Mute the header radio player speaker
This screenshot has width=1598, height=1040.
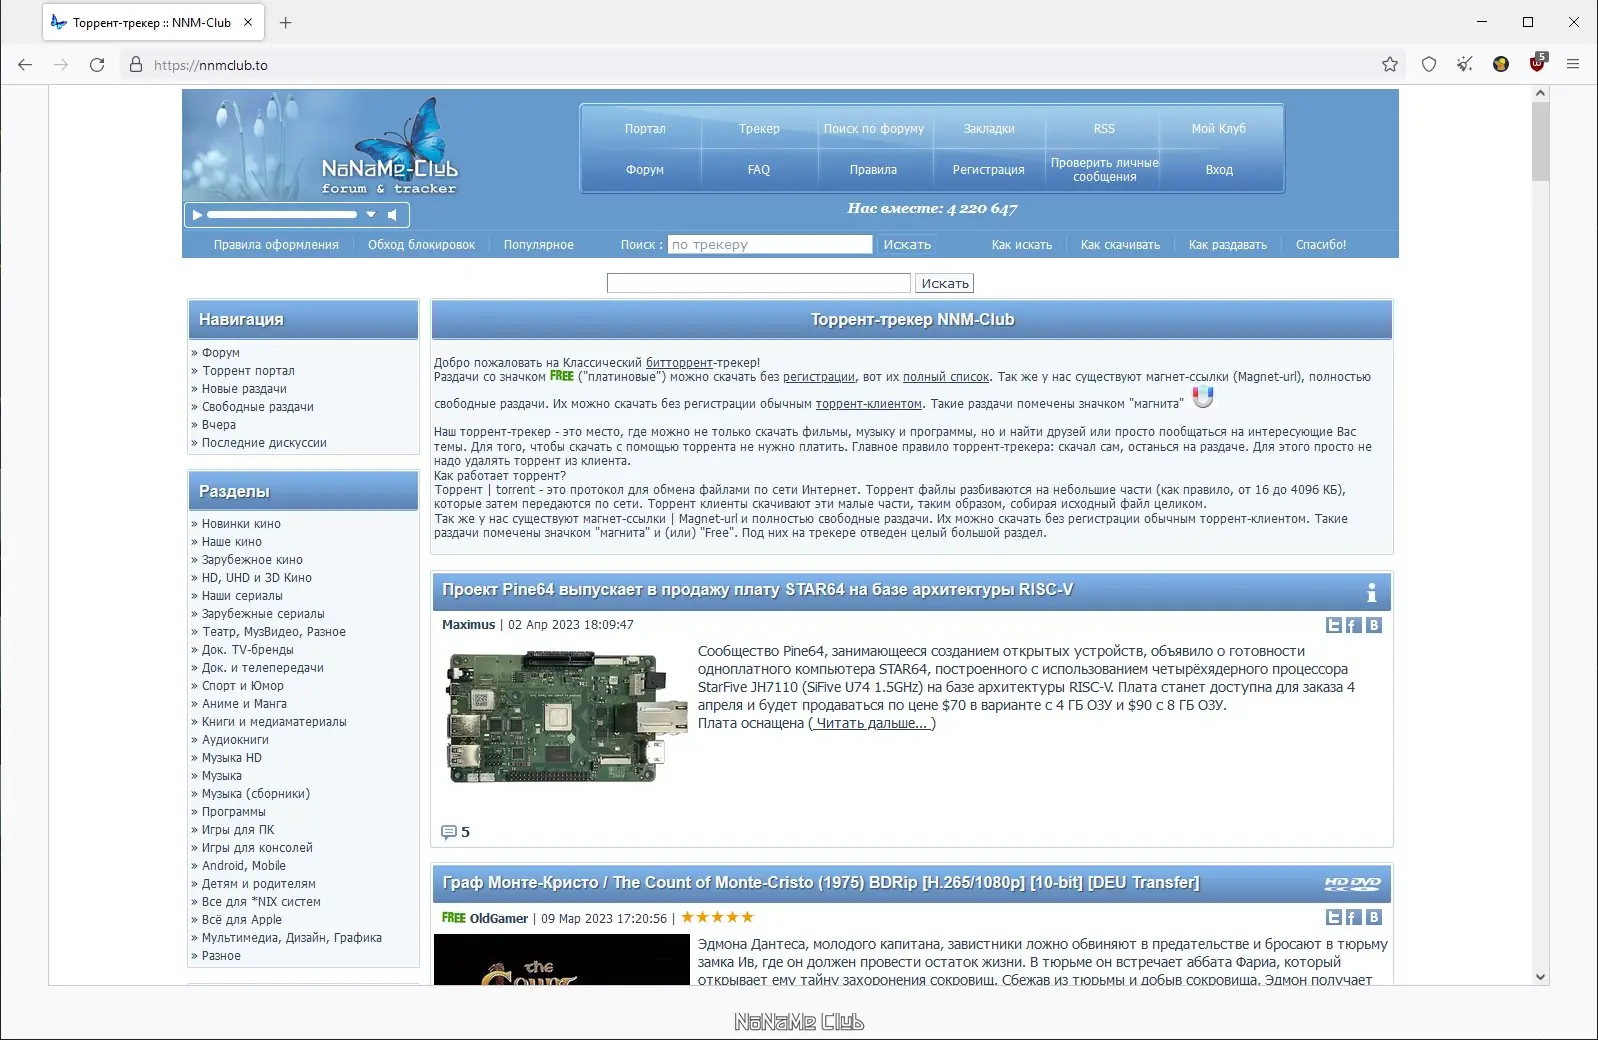[393, 215]
